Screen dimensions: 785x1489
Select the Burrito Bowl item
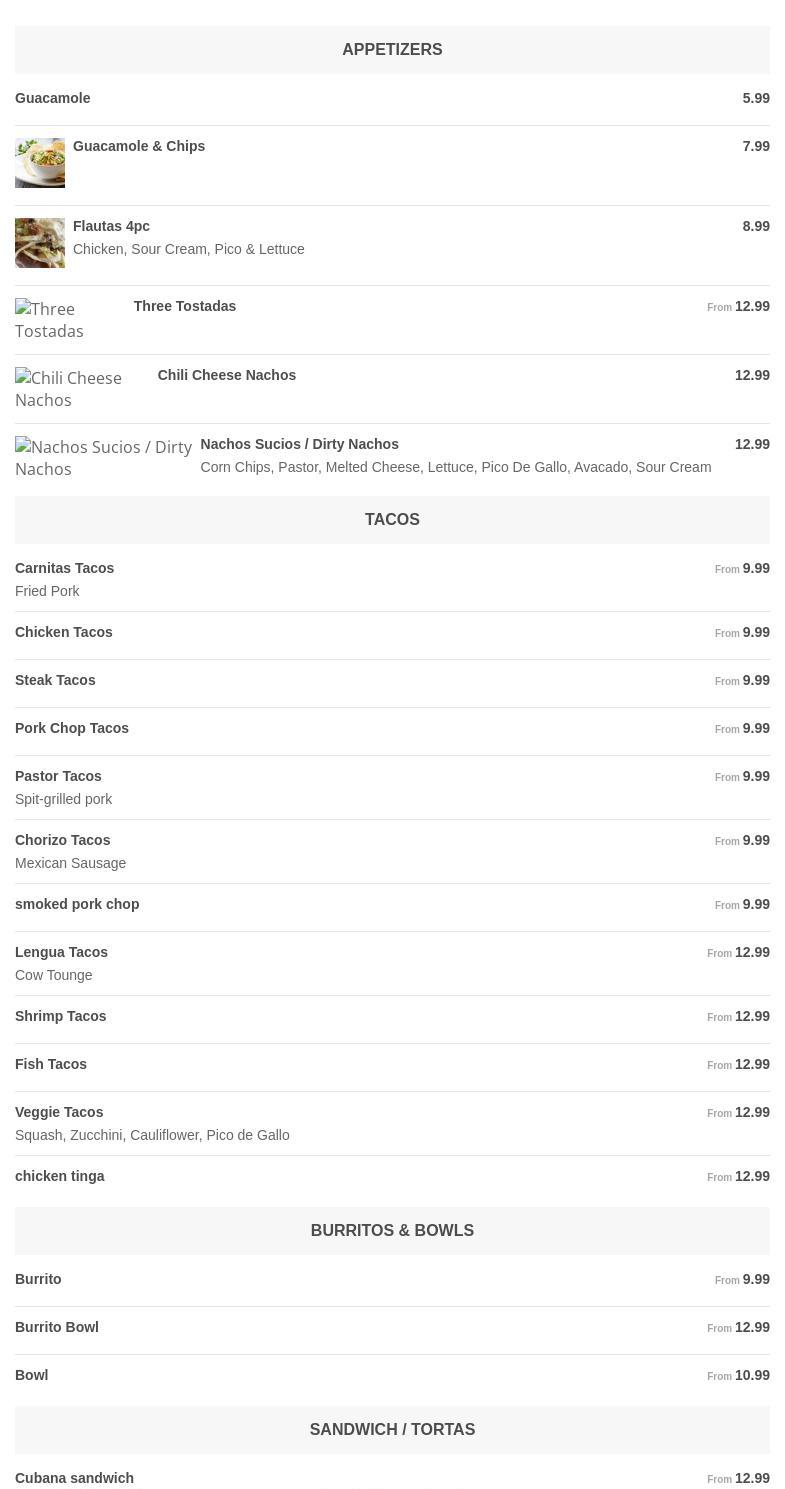57,1327
